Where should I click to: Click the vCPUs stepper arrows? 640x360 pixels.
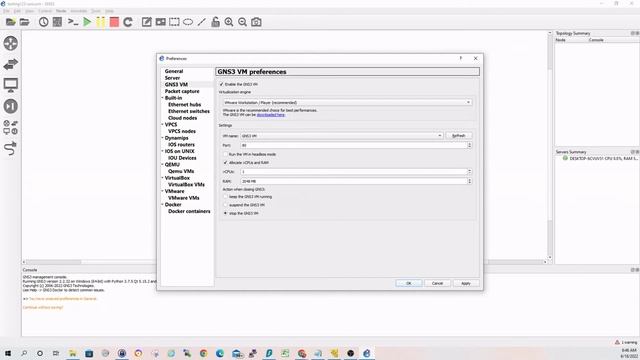(x=469, y=172)
